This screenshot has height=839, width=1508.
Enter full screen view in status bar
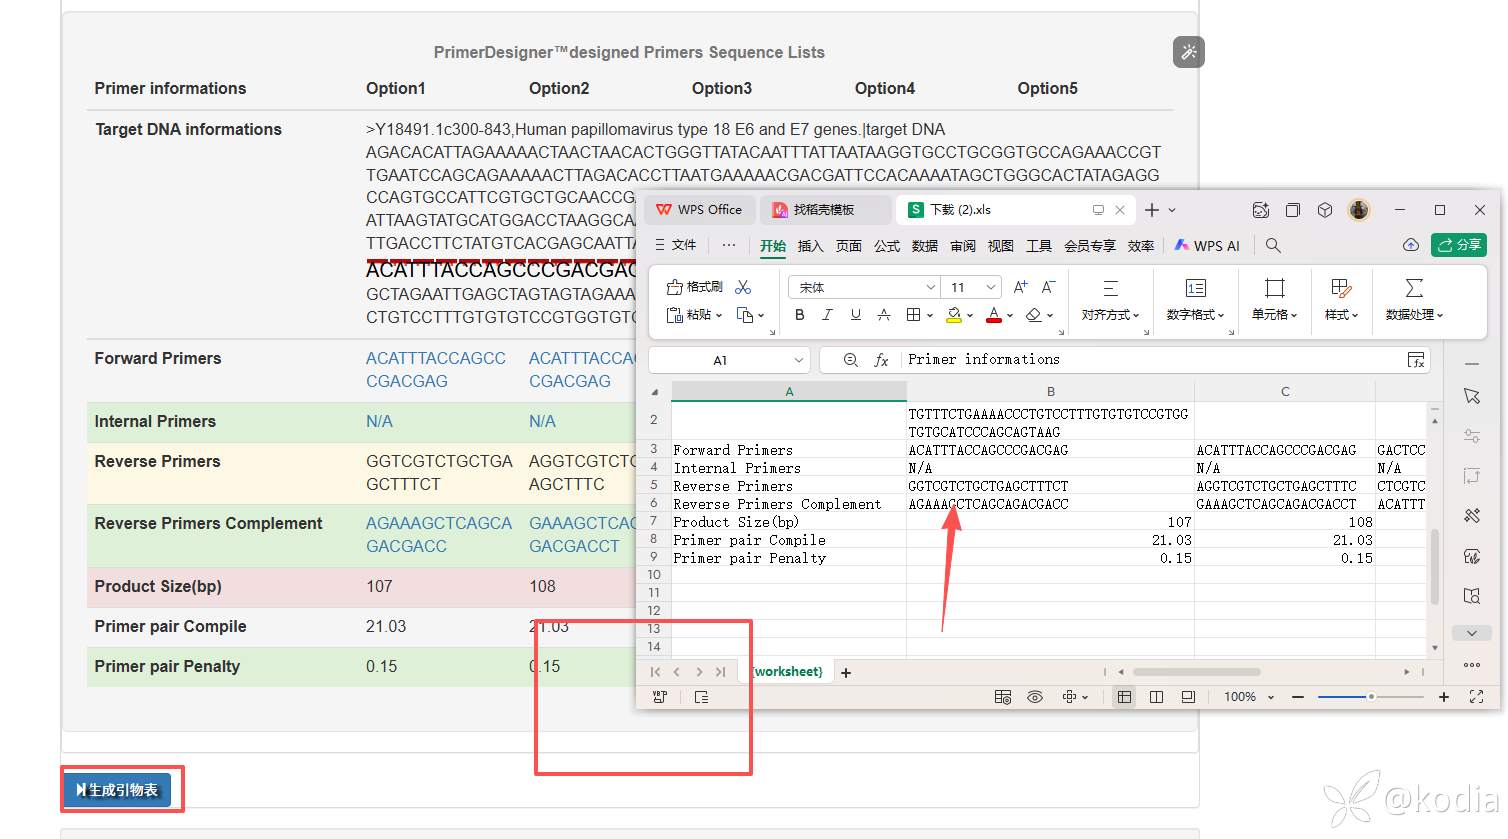pyautogui.click(x=1476, y=697)
